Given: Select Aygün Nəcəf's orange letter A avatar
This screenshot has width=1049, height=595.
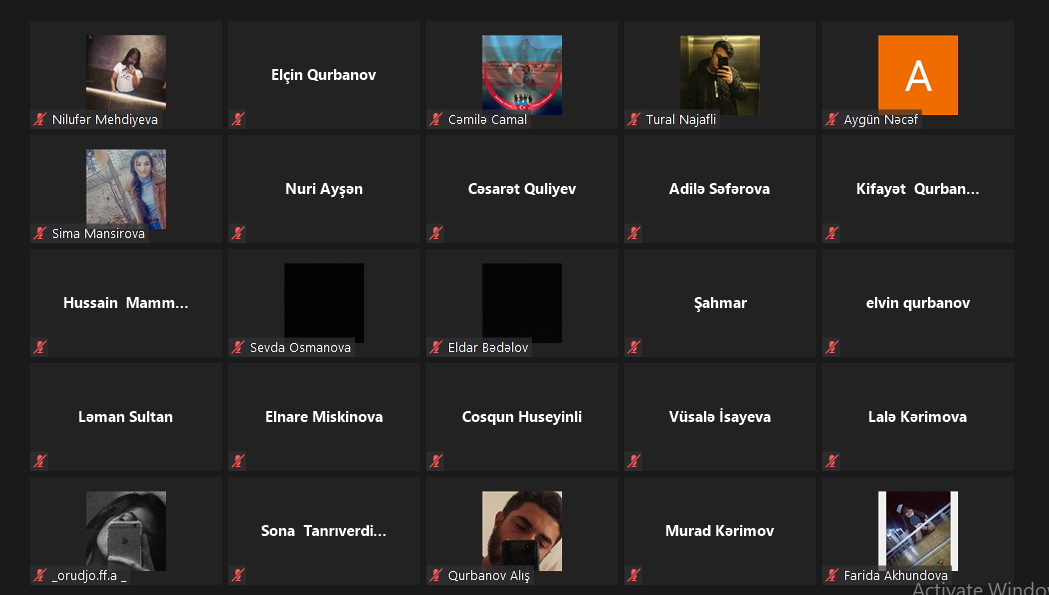Looking at the screenshot, I should (x=918, y=75).
